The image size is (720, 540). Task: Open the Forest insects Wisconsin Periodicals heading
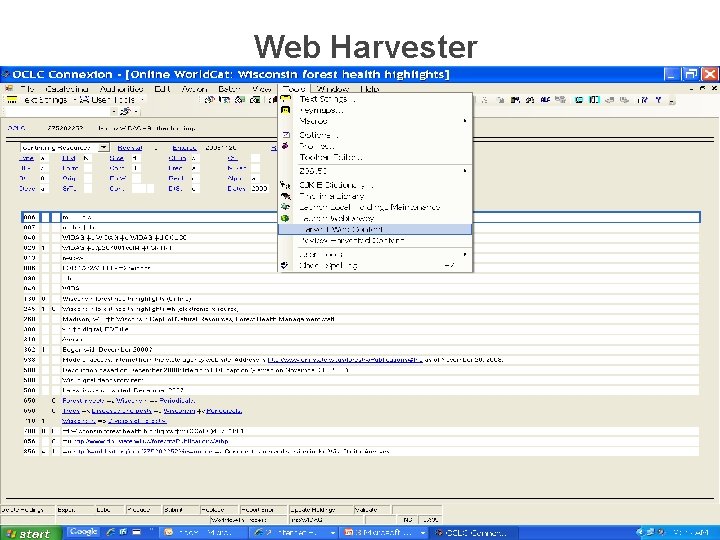click(129, 400)
